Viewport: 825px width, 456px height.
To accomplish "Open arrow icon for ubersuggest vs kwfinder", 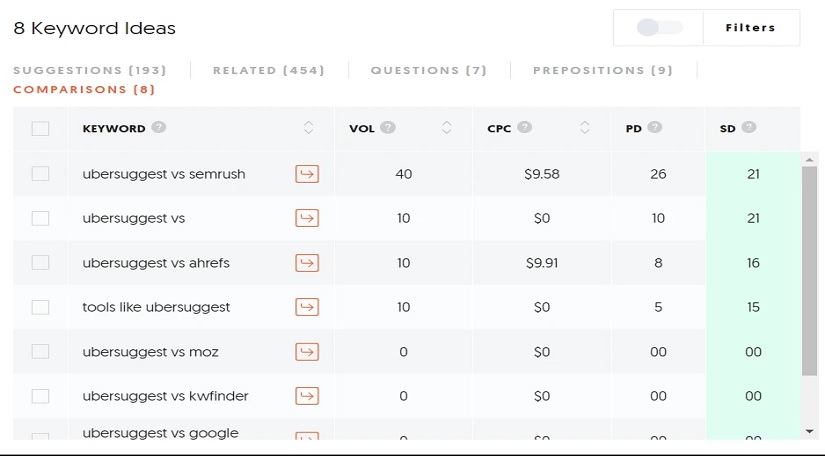I will coord(307,396).
